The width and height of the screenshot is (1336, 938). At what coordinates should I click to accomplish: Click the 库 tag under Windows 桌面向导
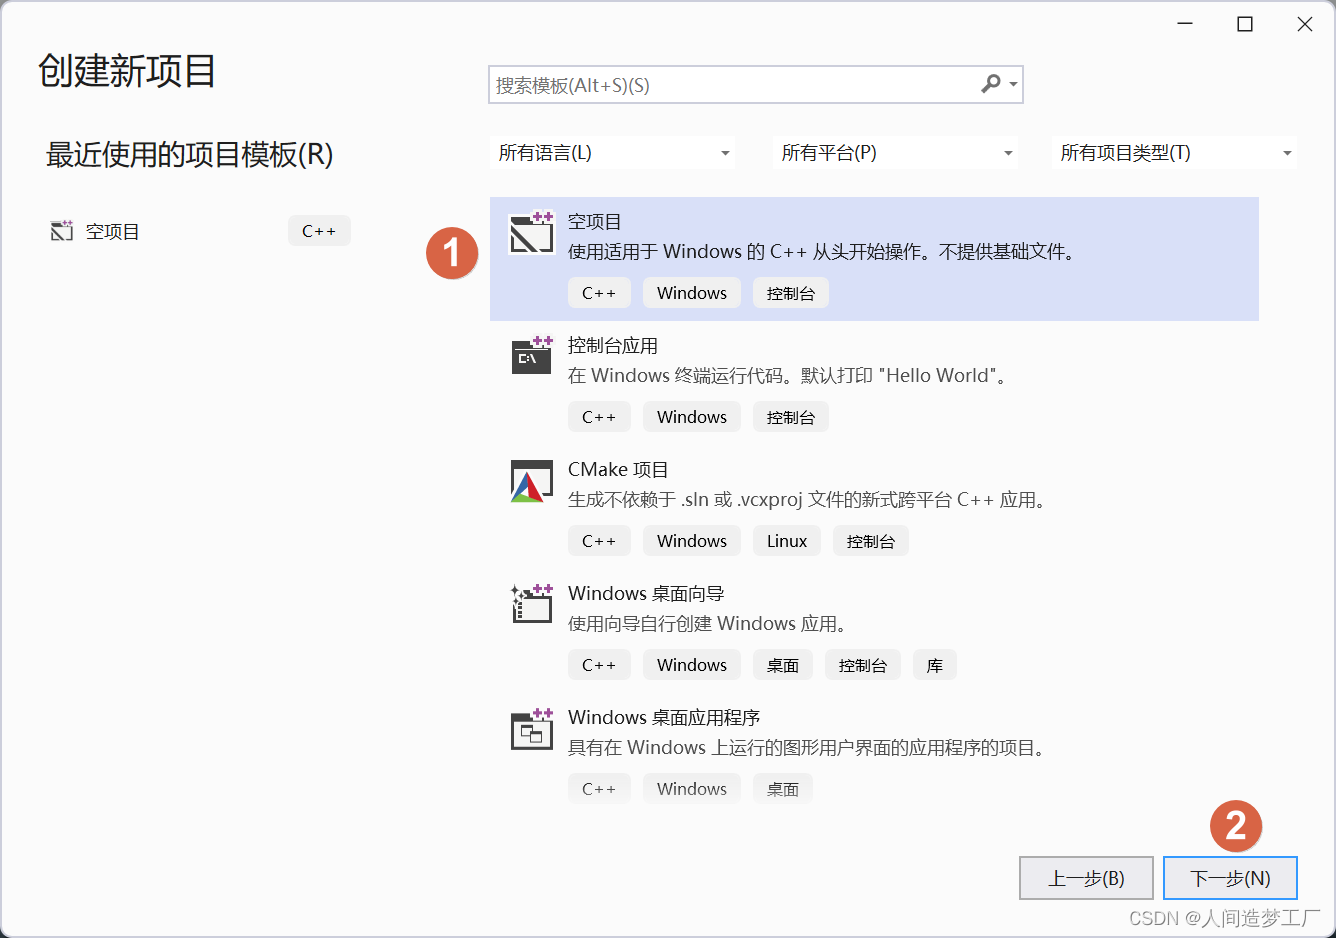tap(934, 664)
